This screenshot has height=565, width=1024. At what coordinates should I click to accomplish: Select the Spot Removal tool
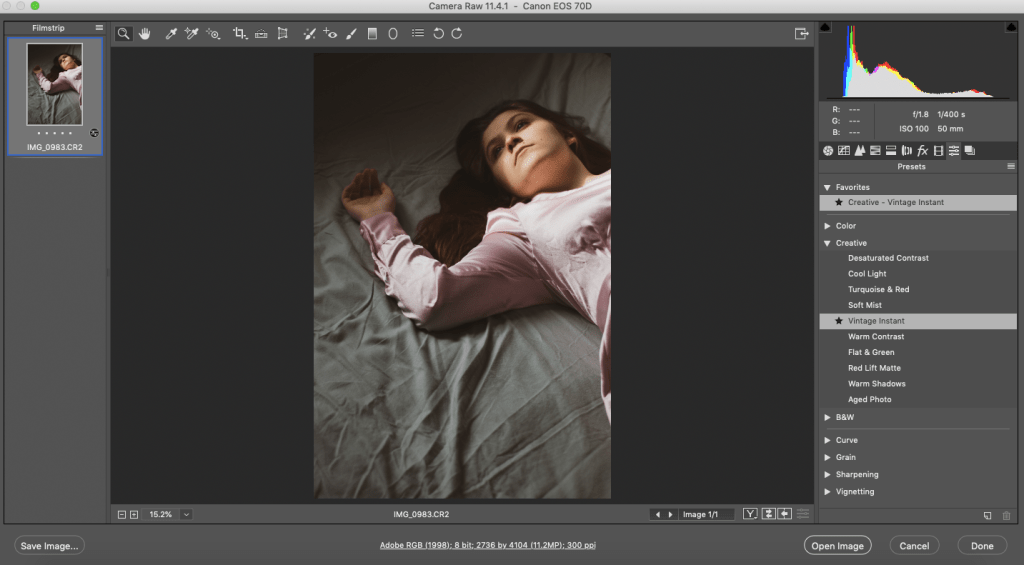coord(310,33)
